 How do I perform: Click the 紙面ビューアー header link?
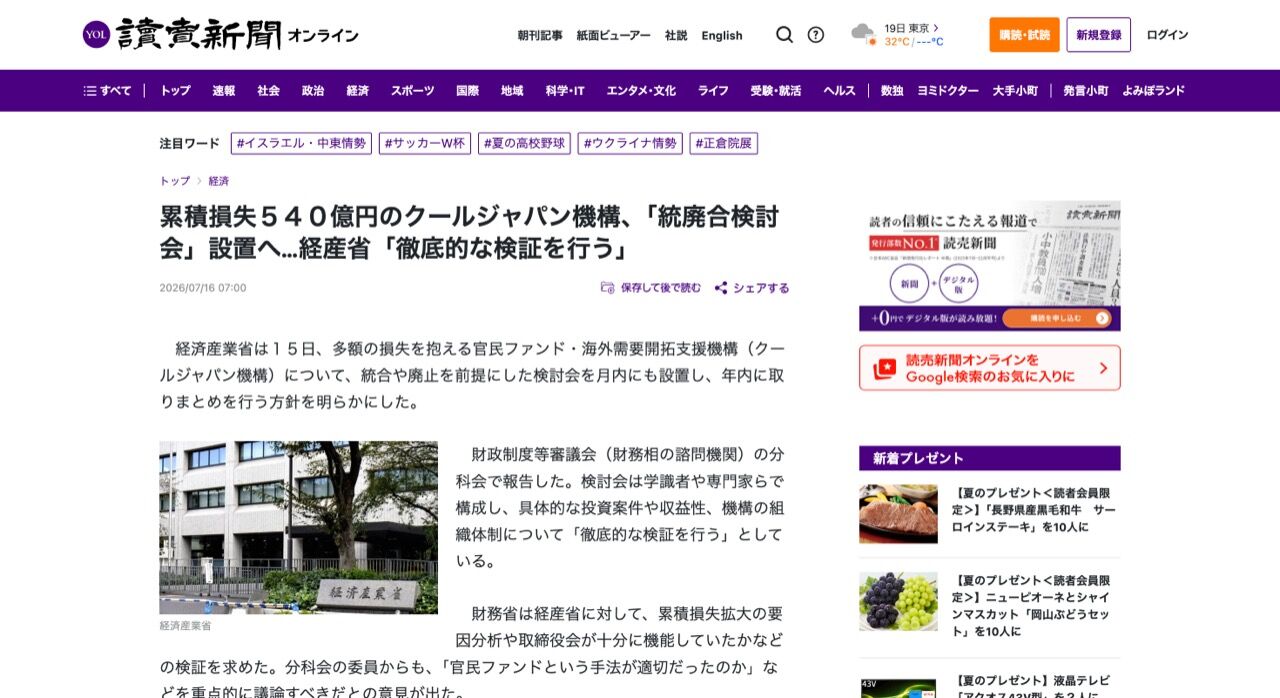[x=613, y=35]
